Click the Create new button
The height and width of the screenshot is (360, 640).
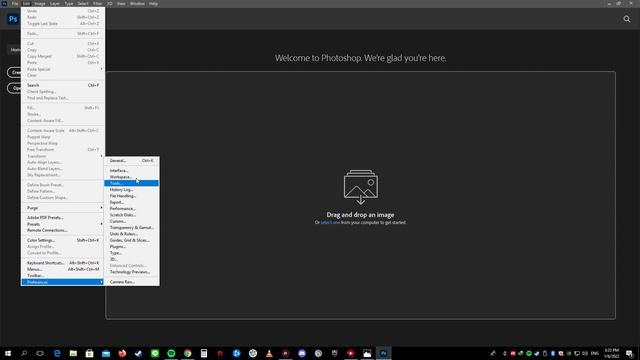tap(14, 72)
